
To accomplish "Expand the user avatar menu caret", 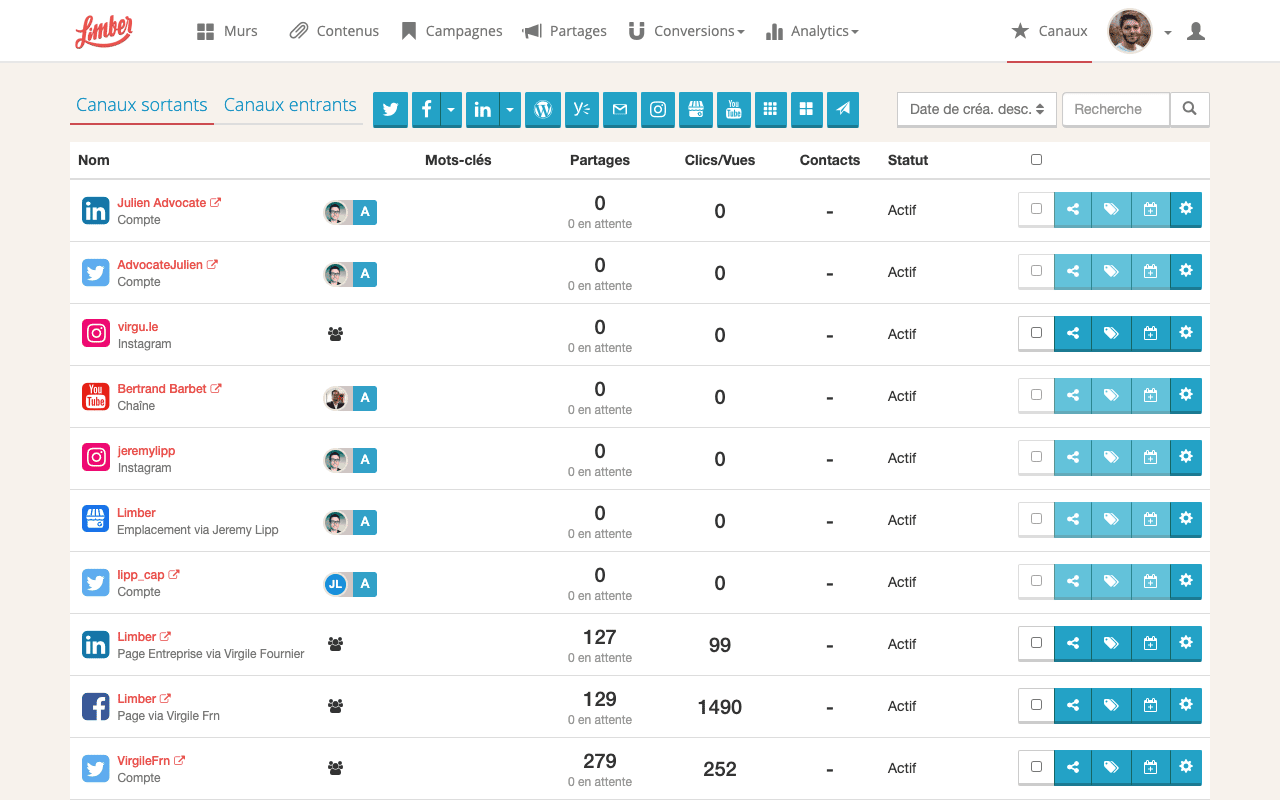I will coord(1168,32).
